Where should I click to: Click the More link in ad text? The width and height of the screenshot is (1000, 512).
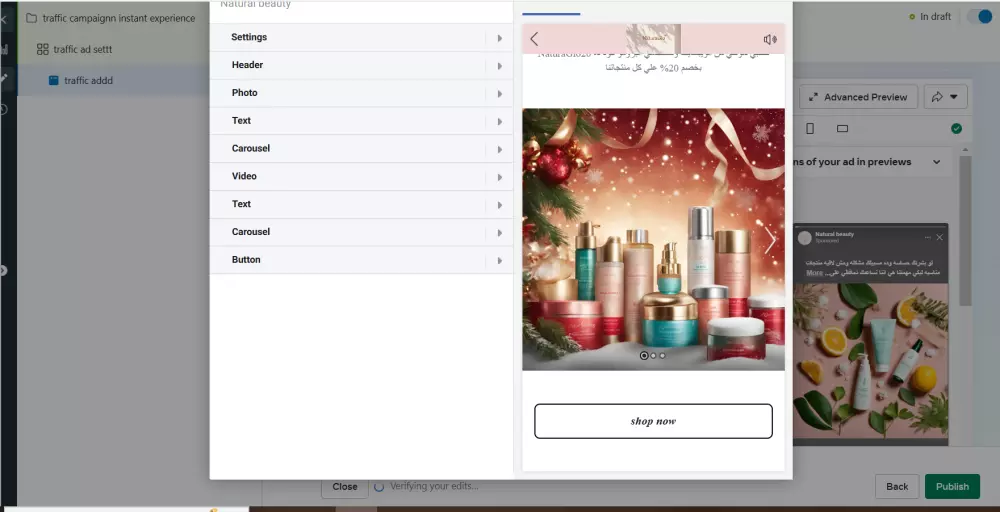coord(814,272)
